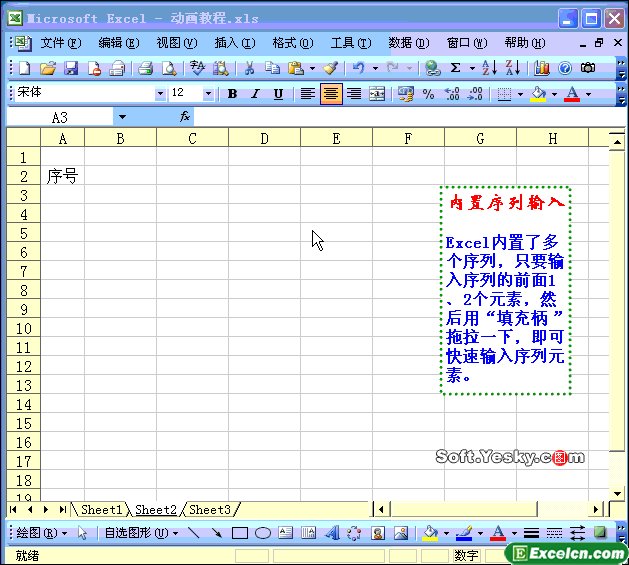Open a file with the Open folder icon
The width and height of the screenshot is (629, 565).
pyautogui.click(x=48, y=68)
